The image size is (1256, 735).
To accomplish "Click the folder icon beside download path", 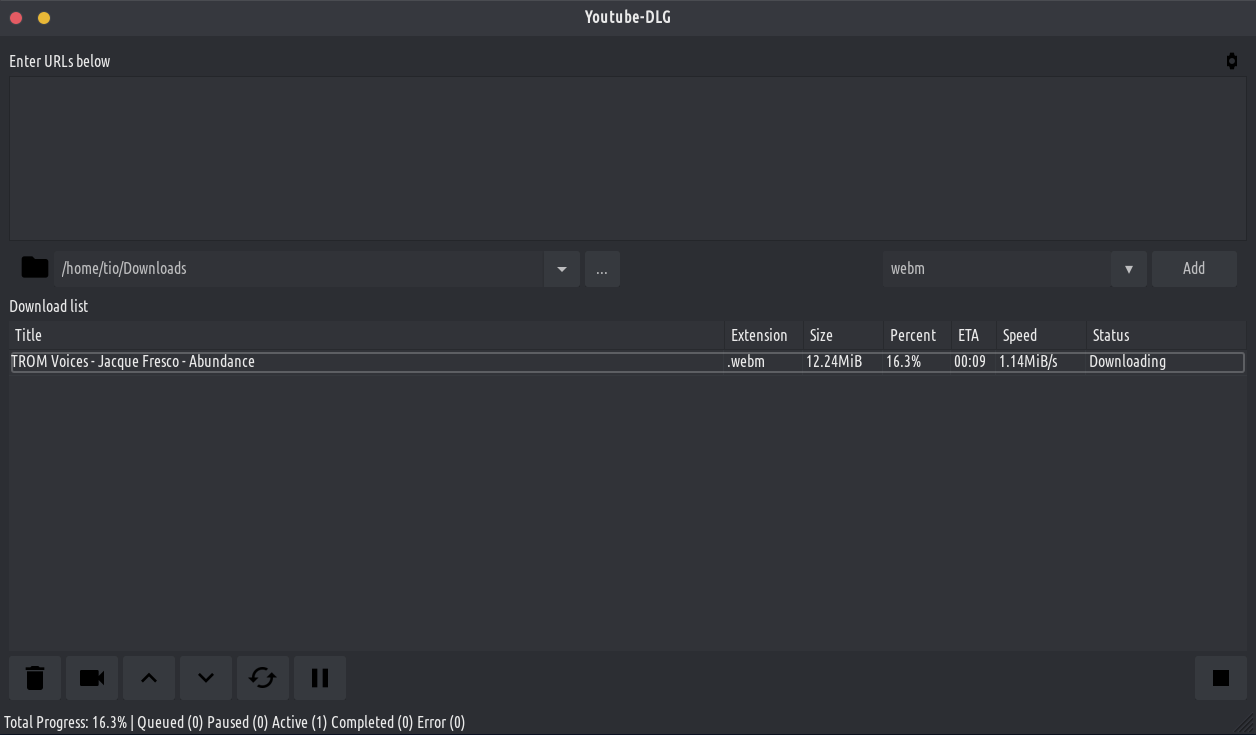I will coord(35,268).
